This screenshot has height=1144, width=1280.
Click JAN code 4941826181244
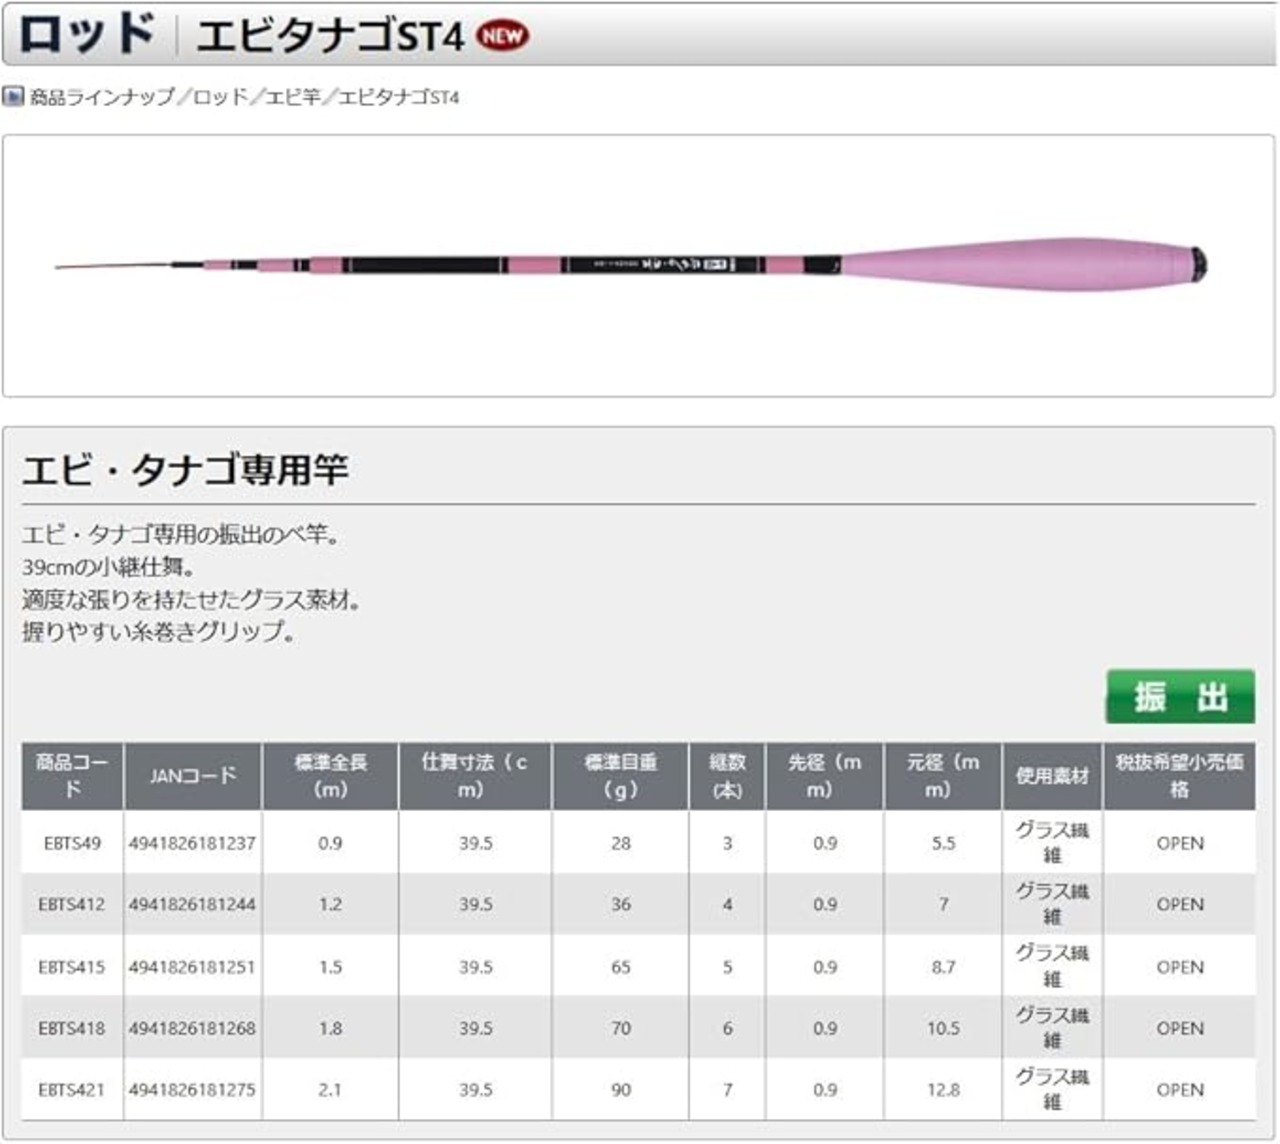[192, 904]
